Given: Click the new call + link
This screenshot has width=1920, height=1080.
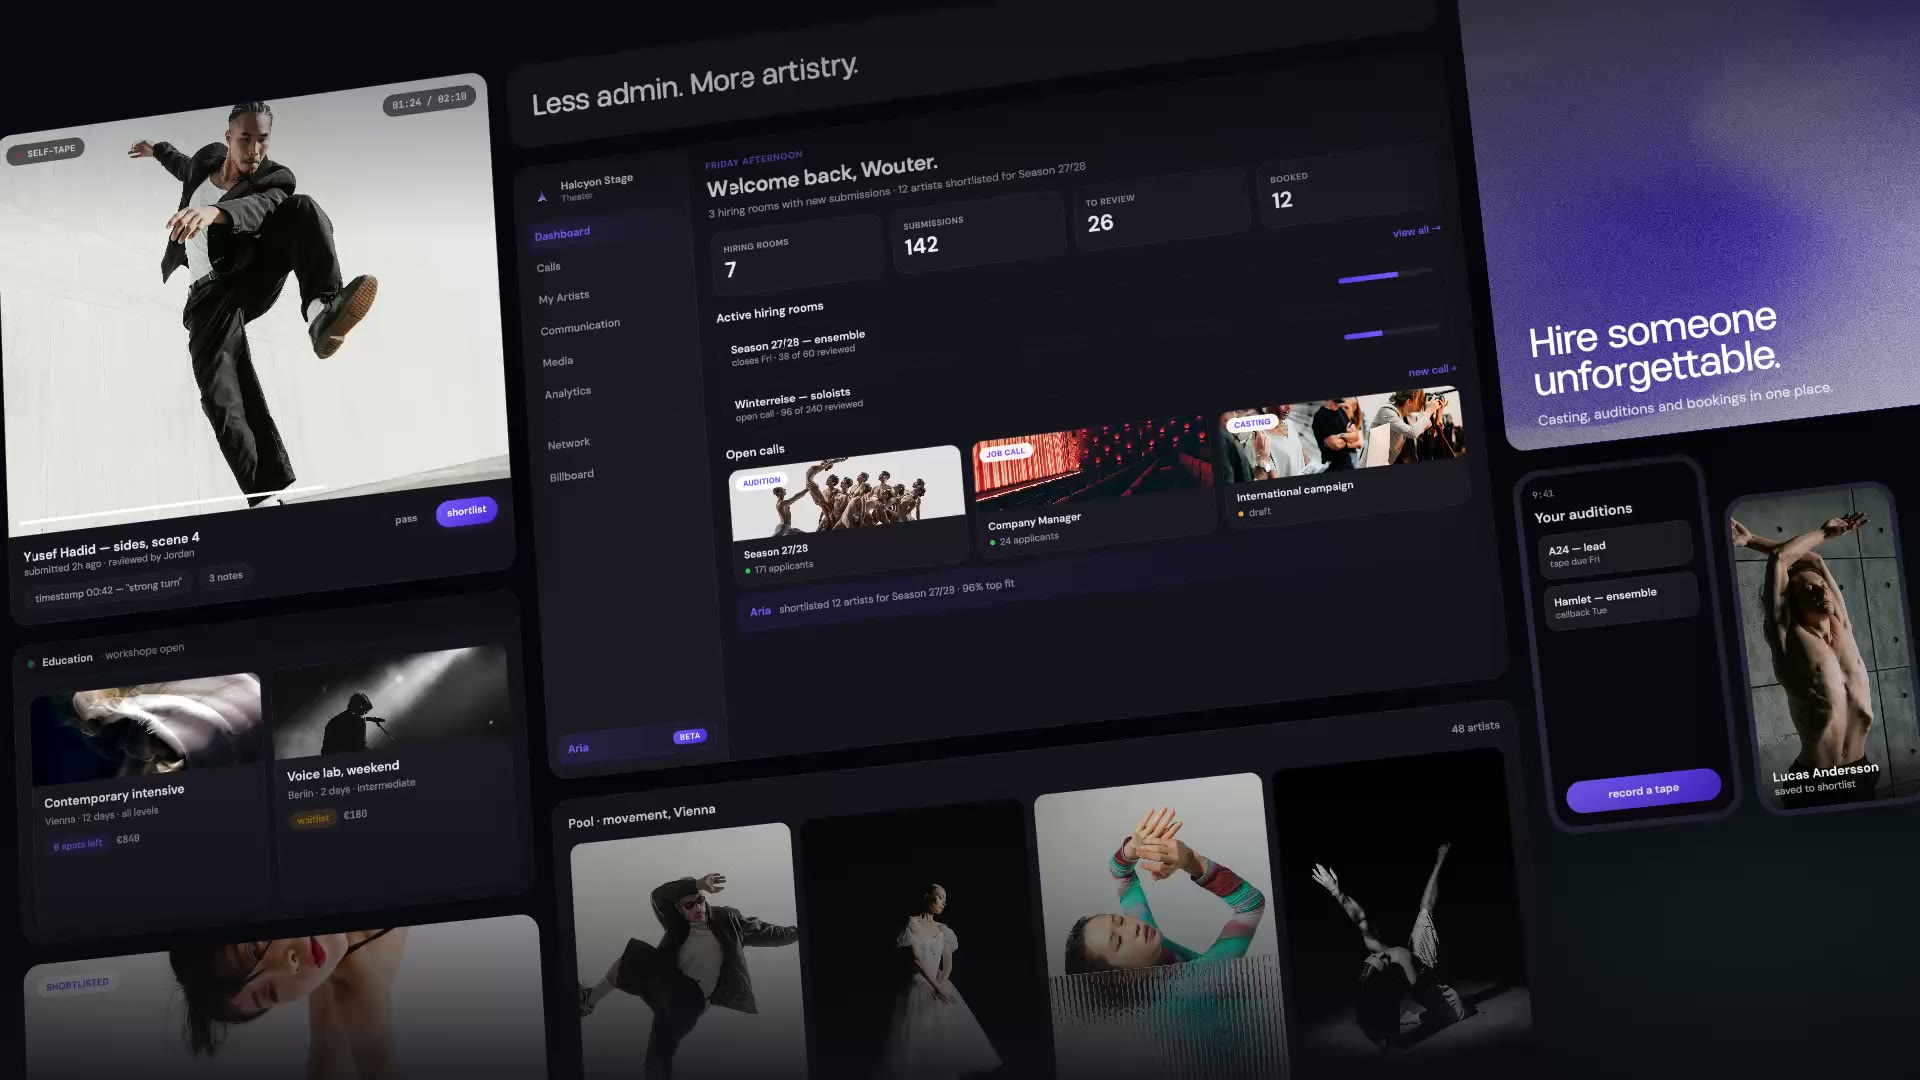Looking at the screenshot, I should tap(1432, 370).
